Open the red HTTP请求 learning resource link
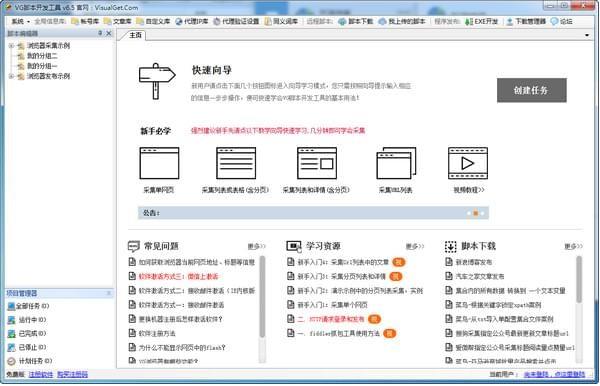Image resolution: width=600 pixels, height=386 pixels. 331,319
